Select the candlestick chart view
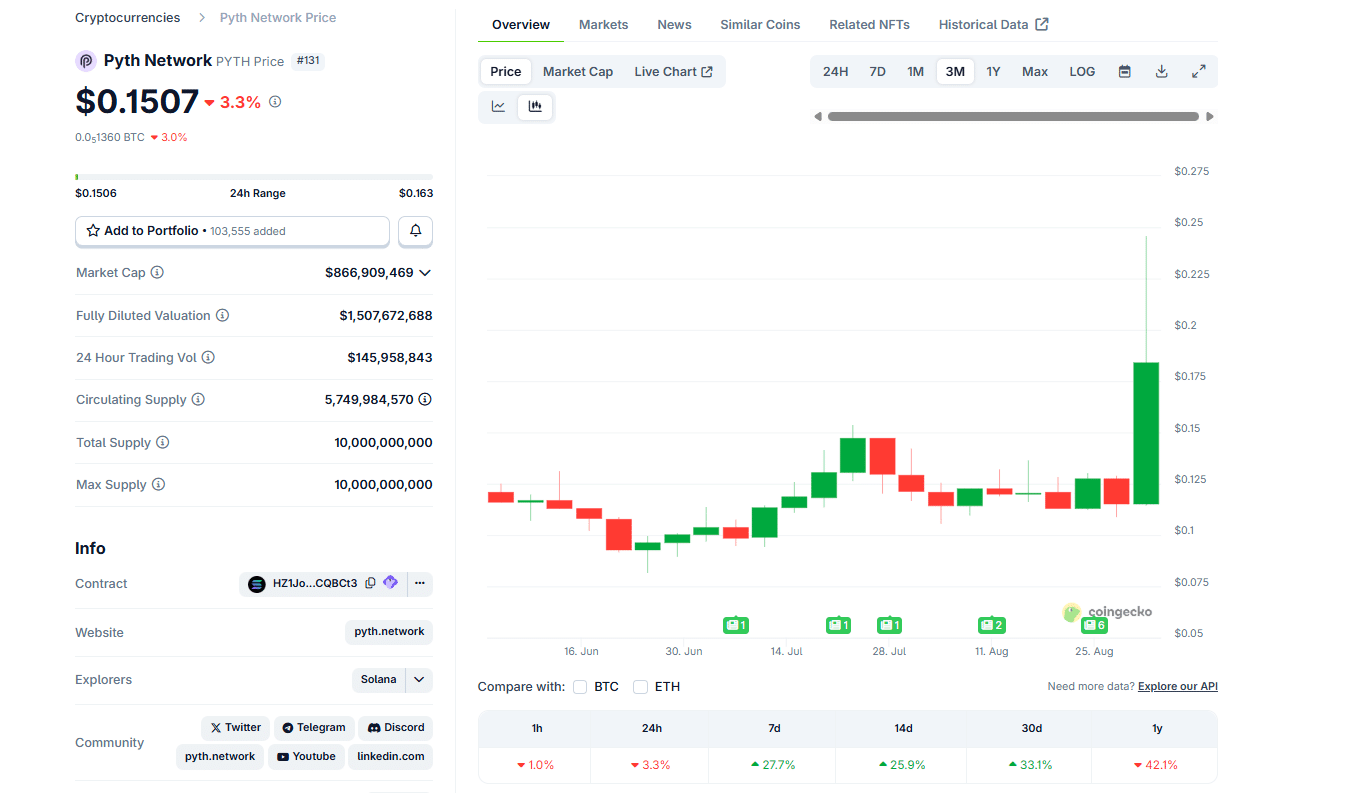Viewport: 1369px width, 793px height. (x=535, y=106)
